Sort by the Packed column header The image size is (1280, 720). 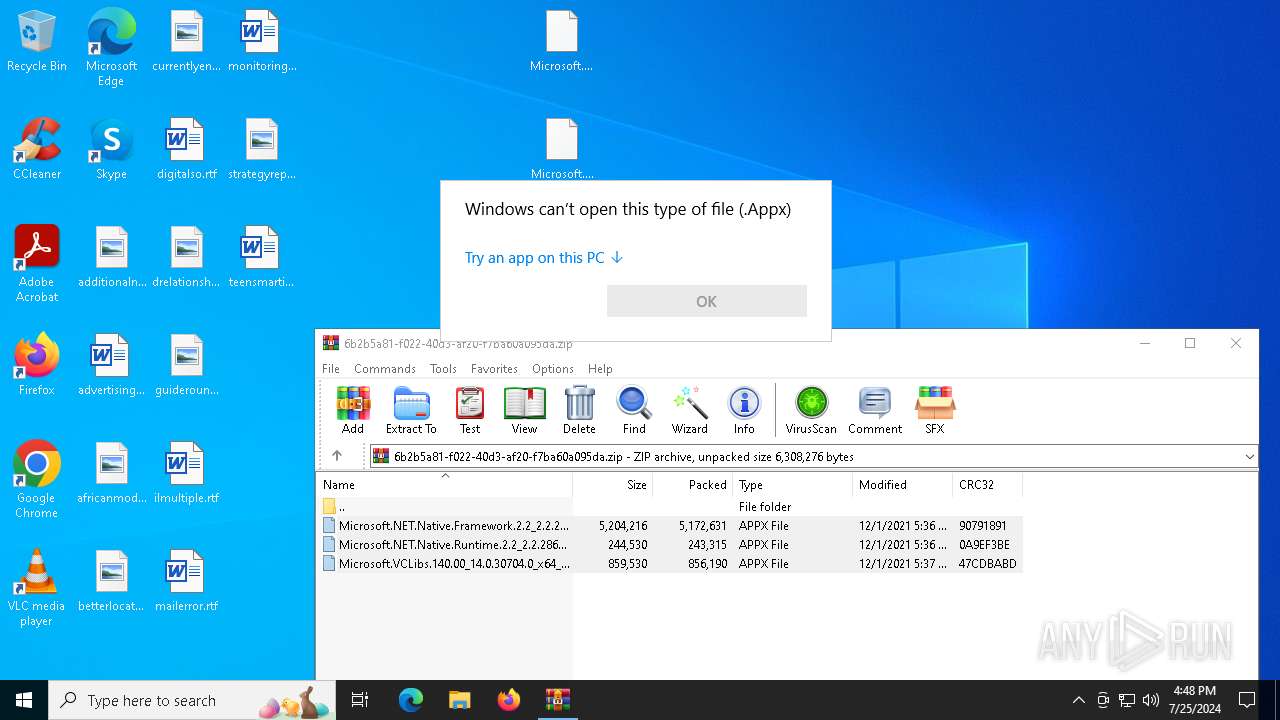(x=693, y=485)
